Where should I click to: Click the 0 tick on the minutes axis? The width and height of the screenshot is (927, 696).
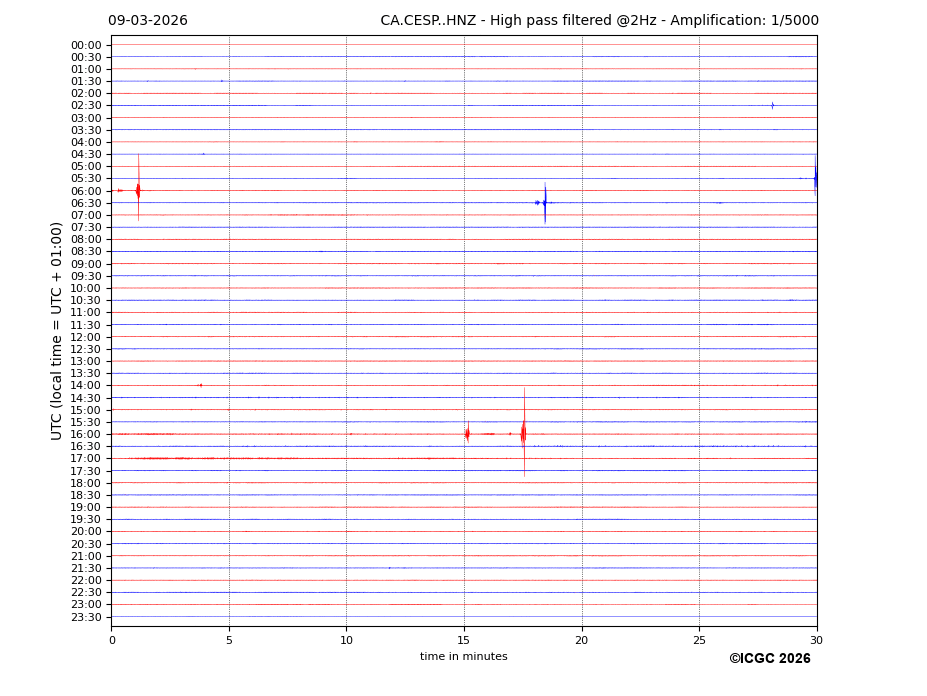click(x=112, y=640)
